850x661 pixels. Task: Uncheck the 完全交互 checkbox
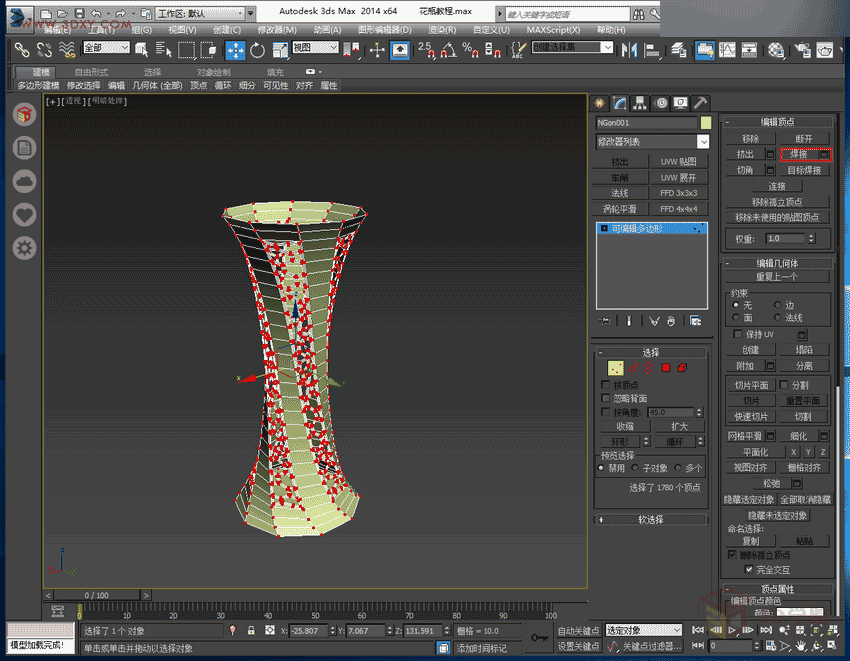[x=750, y=569]
